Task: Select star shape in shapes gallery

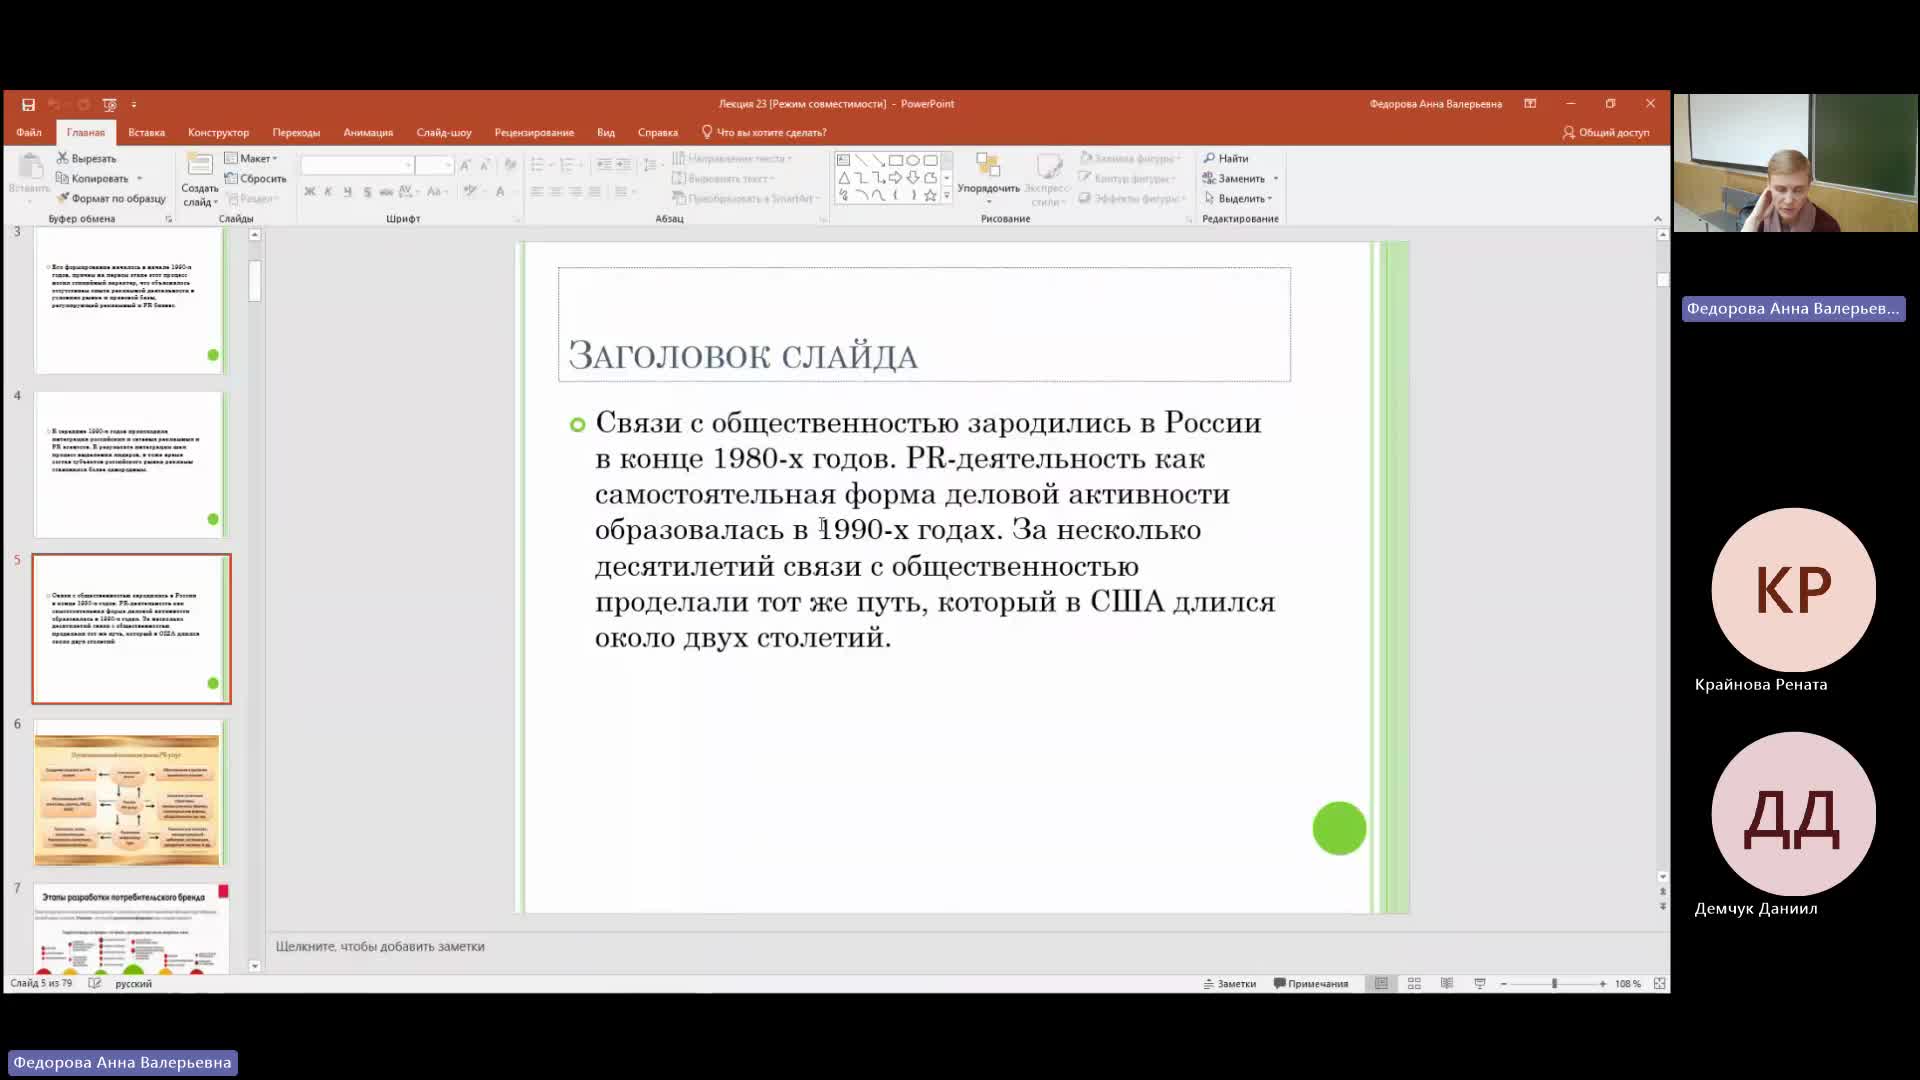Action: click(930, 195)
